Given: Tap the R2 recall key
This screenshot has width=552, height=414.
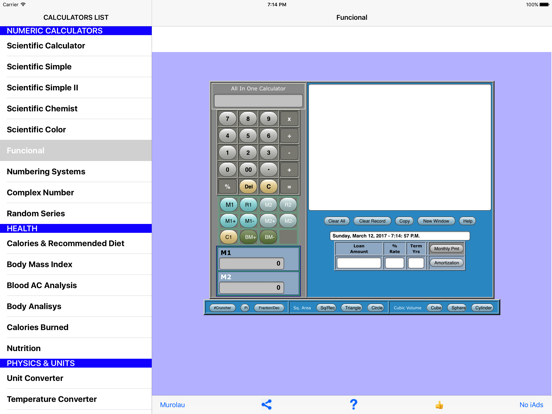Looking at the screenshot, I should [288, 205].
